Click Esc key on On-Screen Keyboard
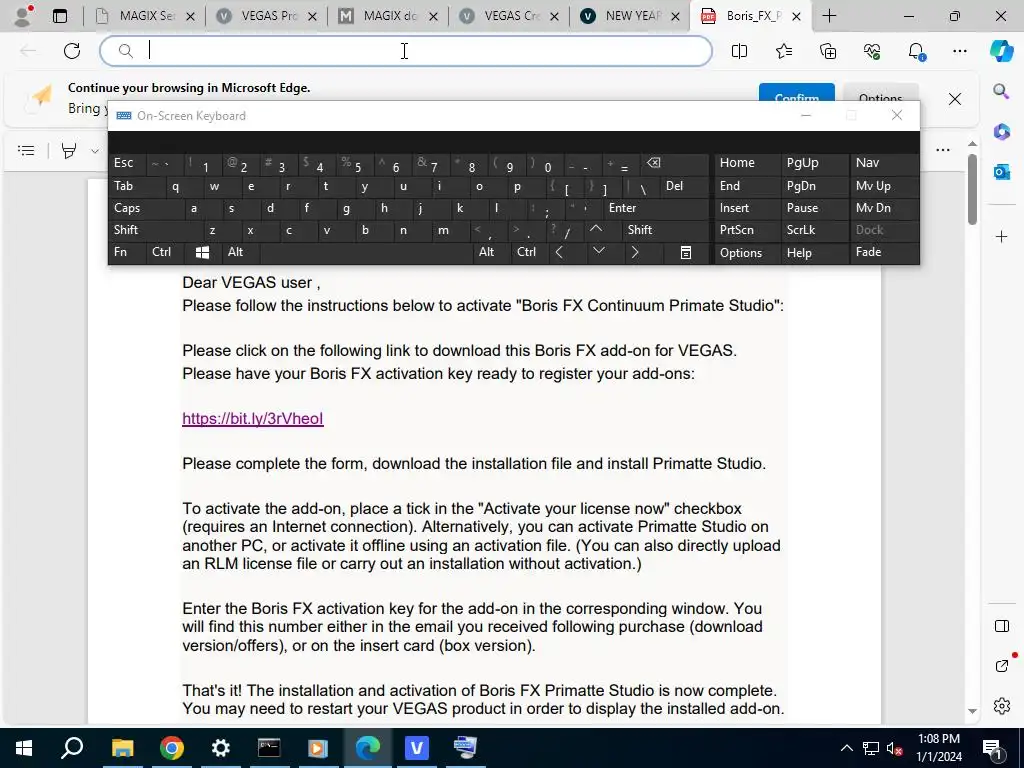 click(x=127, y=163)
